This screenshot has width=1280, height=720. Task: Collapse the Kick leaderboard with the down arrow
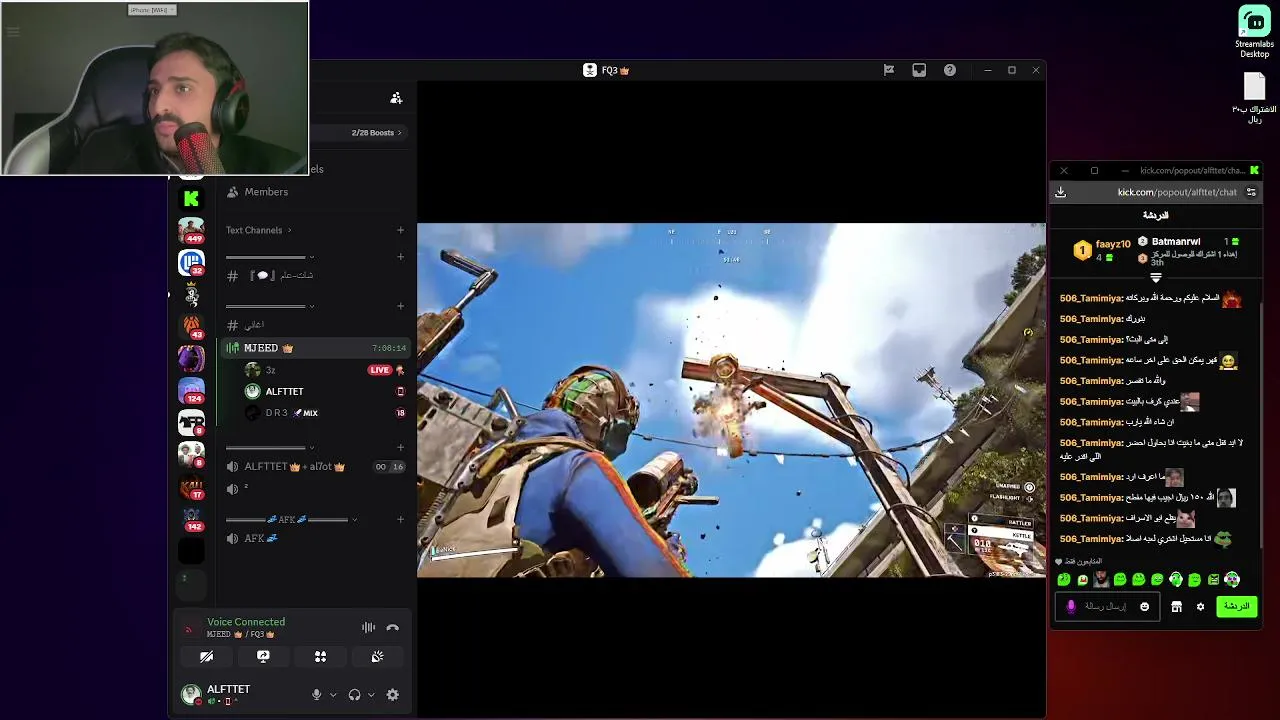pos(1156,278)
